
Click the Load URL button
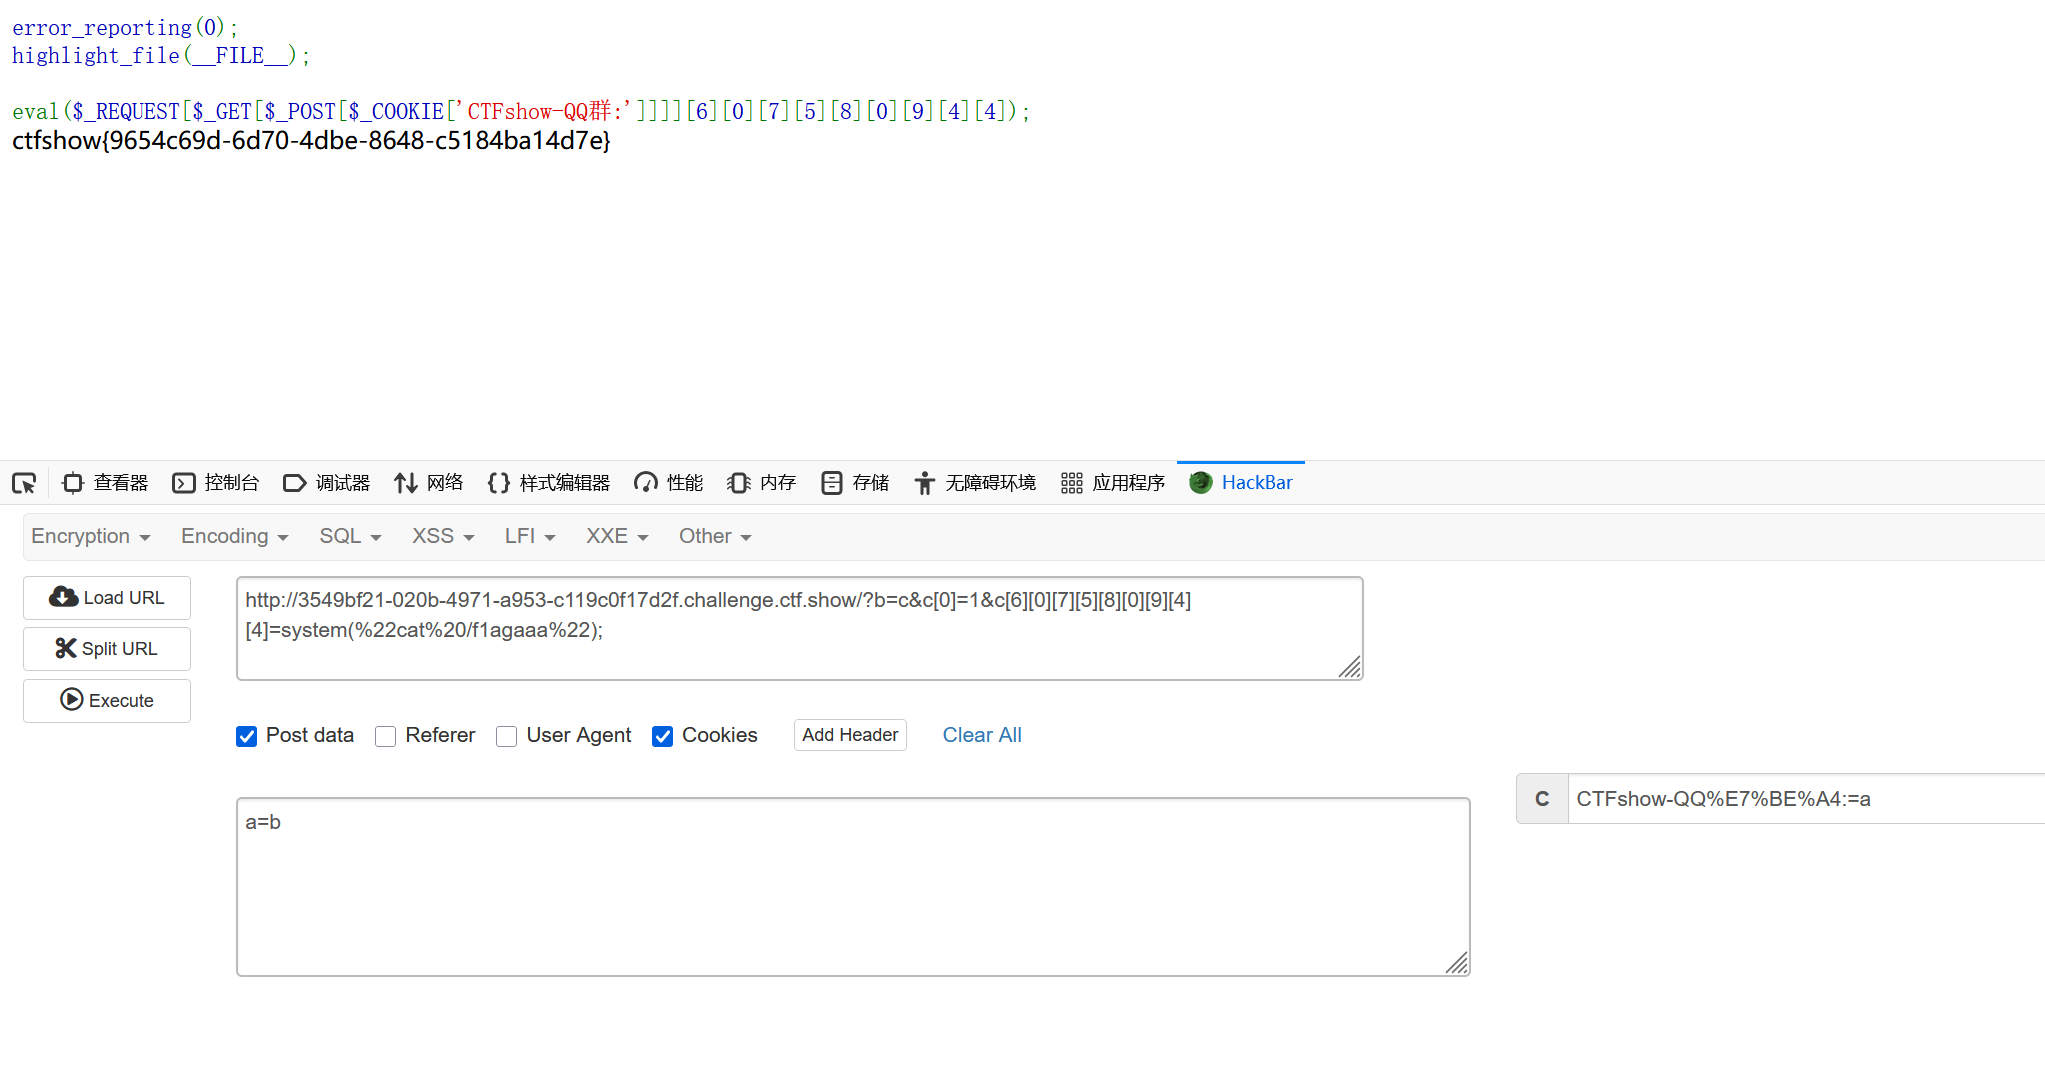[x=107, y=598]
